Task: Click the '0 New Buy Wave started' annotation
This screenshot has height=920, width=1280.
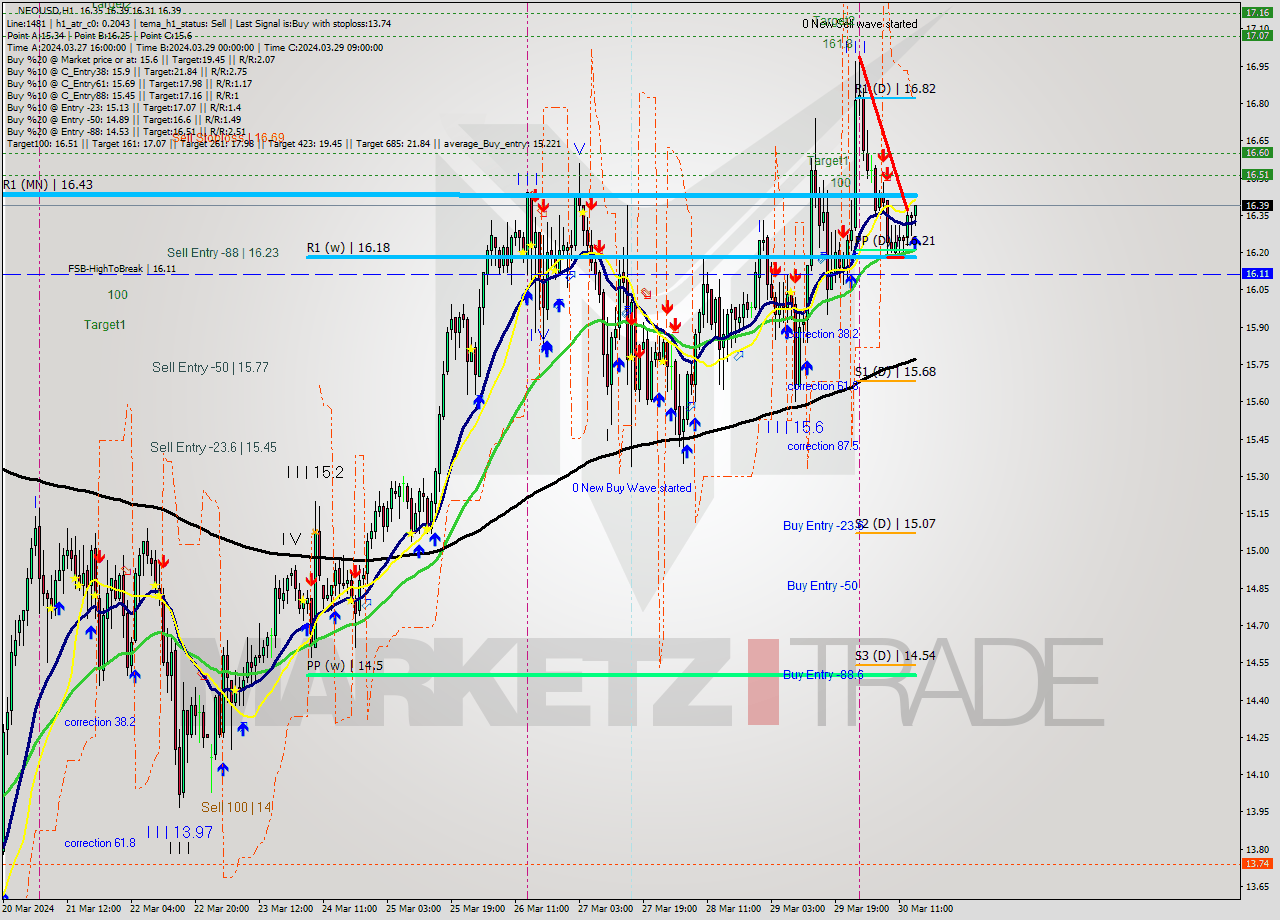Action: tap(631, 488)
